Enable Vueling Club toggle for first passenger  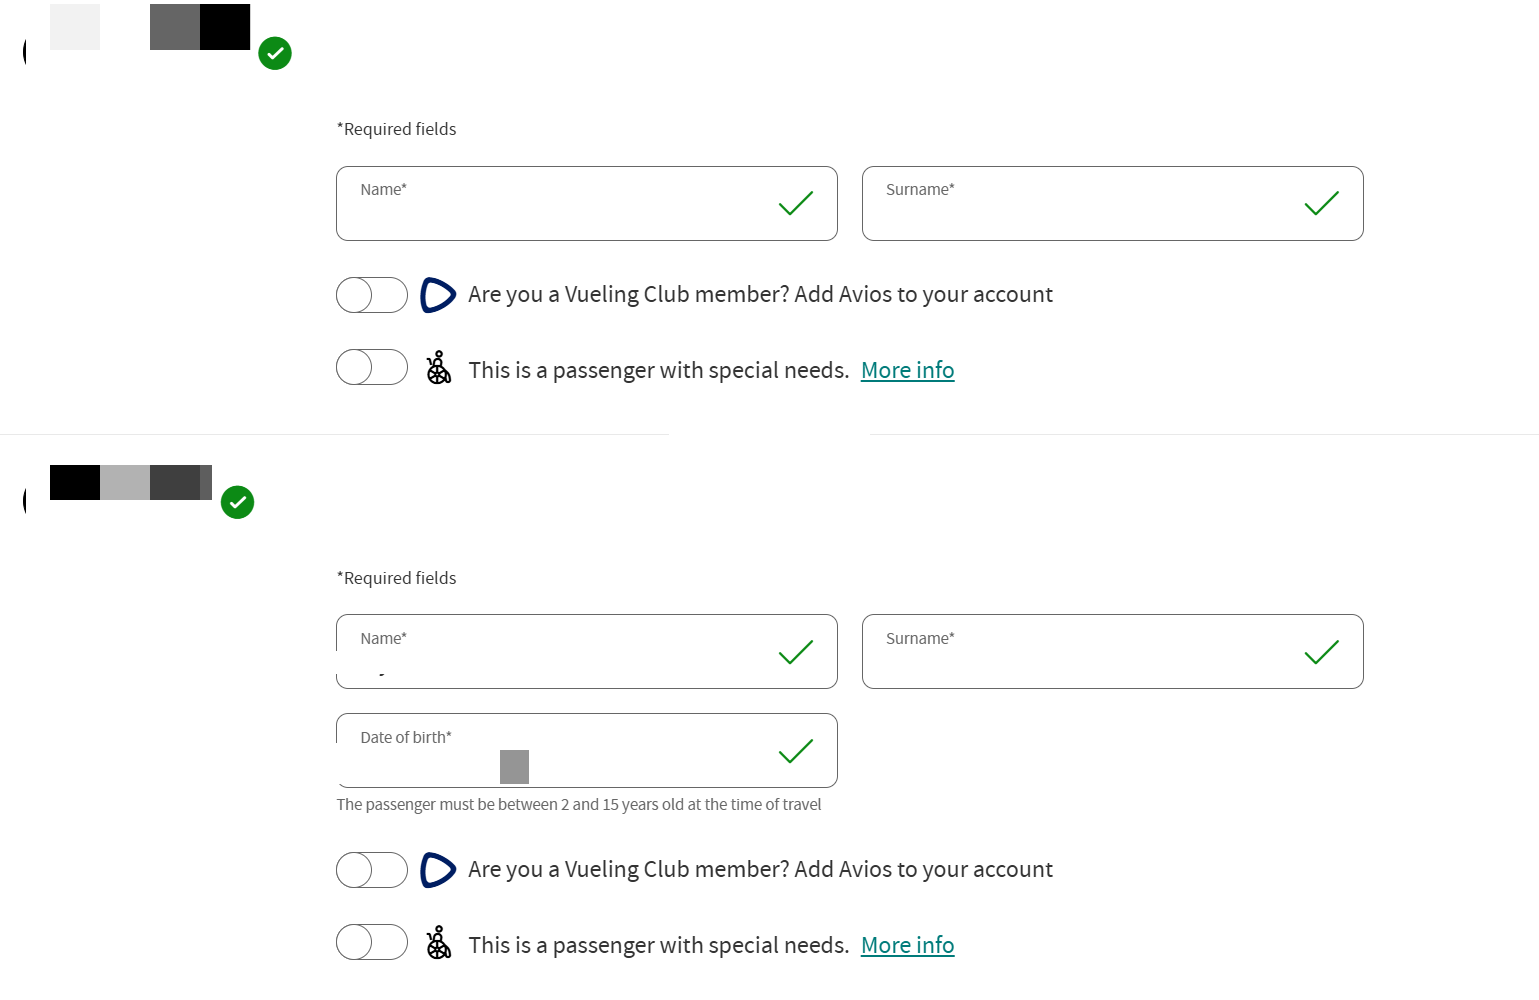[x=372, y=295]
